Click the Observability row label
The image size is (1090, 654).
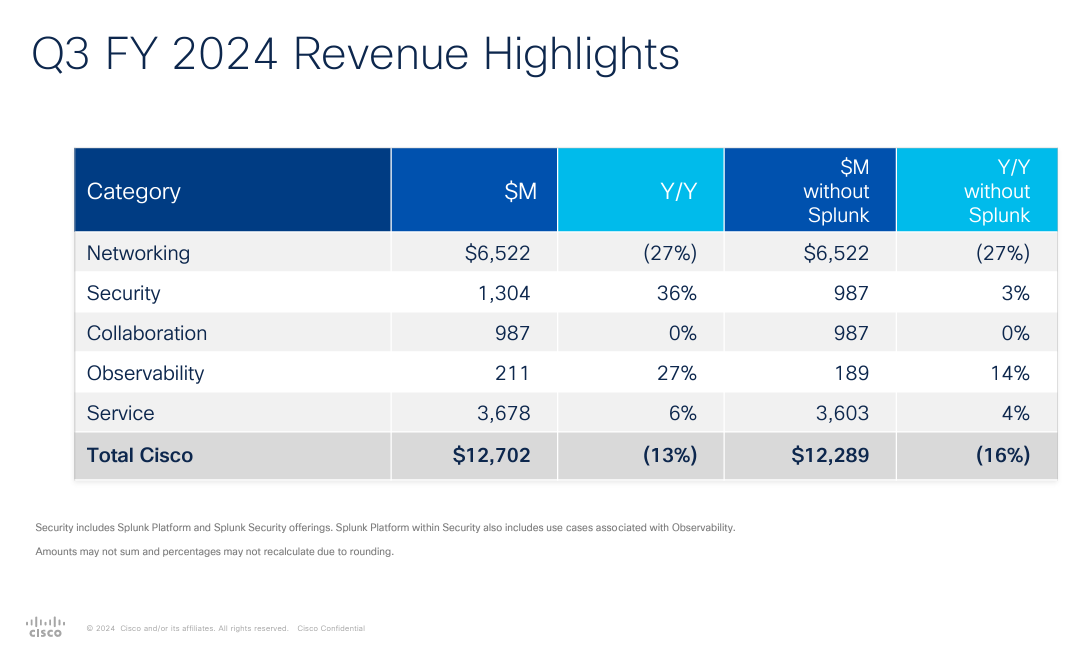[145, 373]
